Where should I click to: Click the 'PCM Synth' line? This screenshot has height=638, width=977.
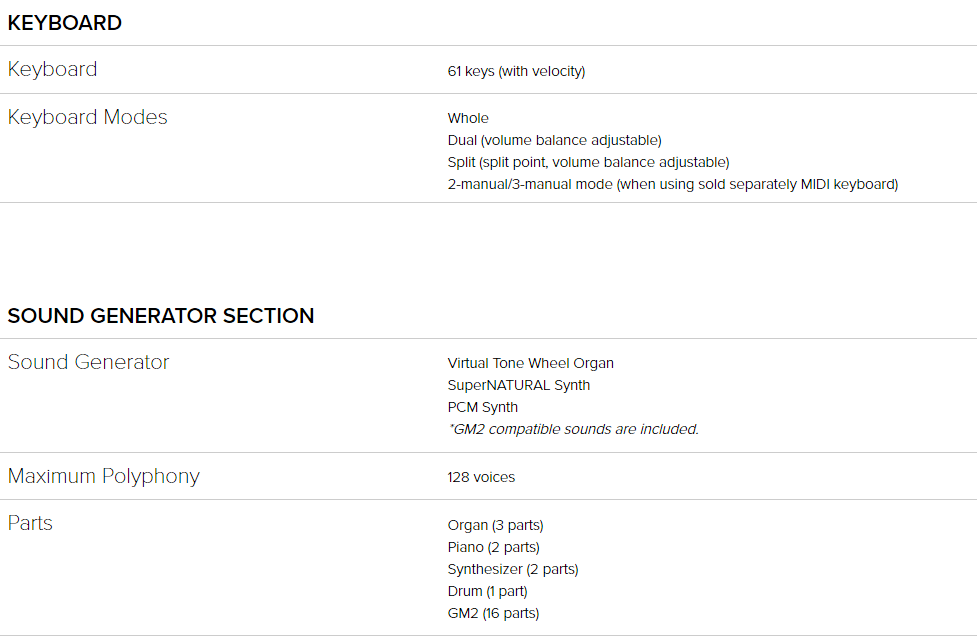482,407
